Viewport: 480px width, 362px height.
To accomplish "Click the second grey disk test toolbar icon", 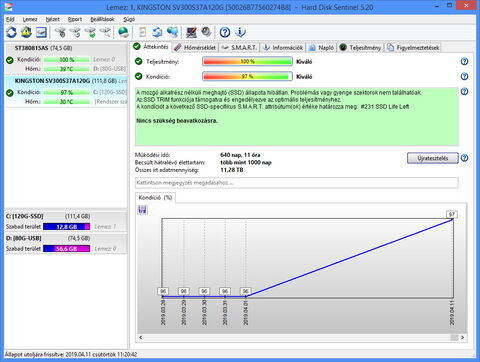I will click(x=75, y=32).
